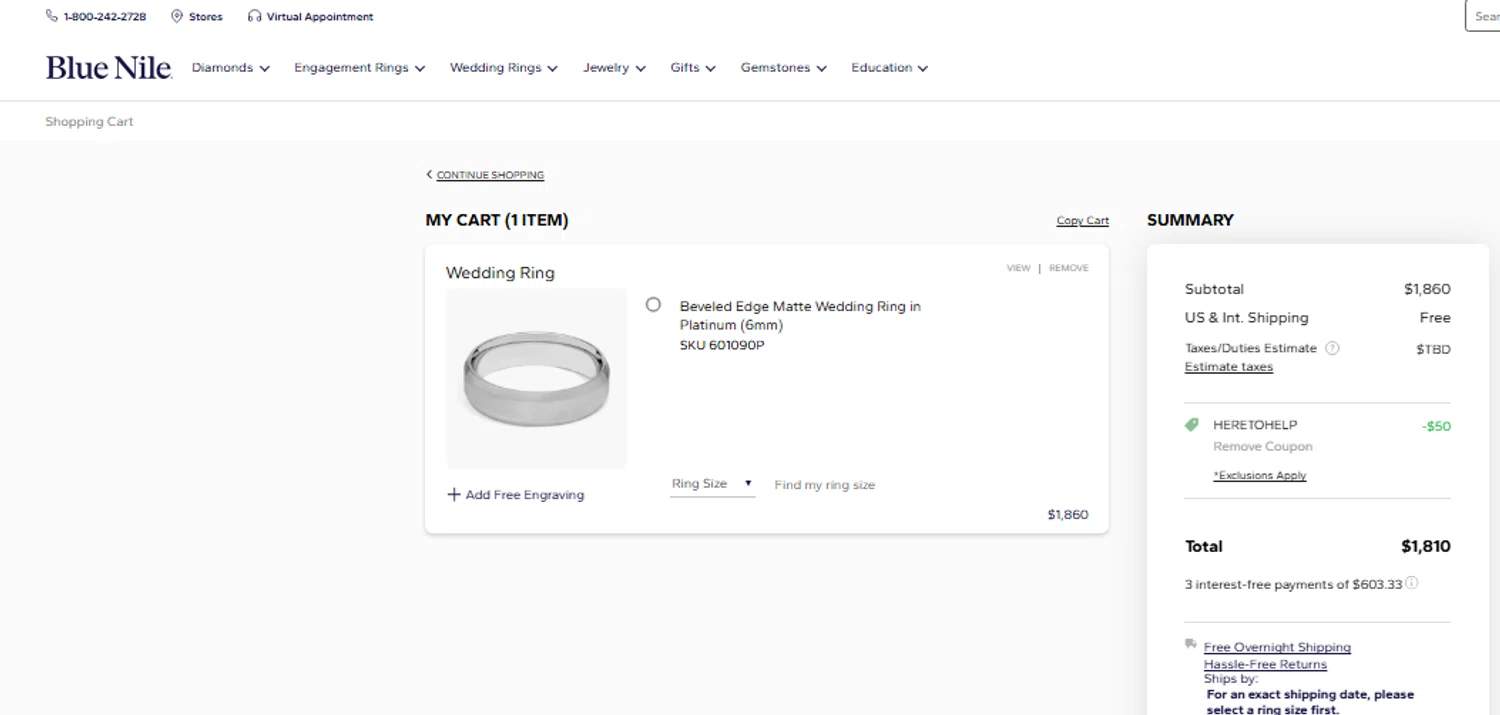This screenshot has height=715, width=1500.
Task: Click Add Free Engraving
Action: coord(525,495)
